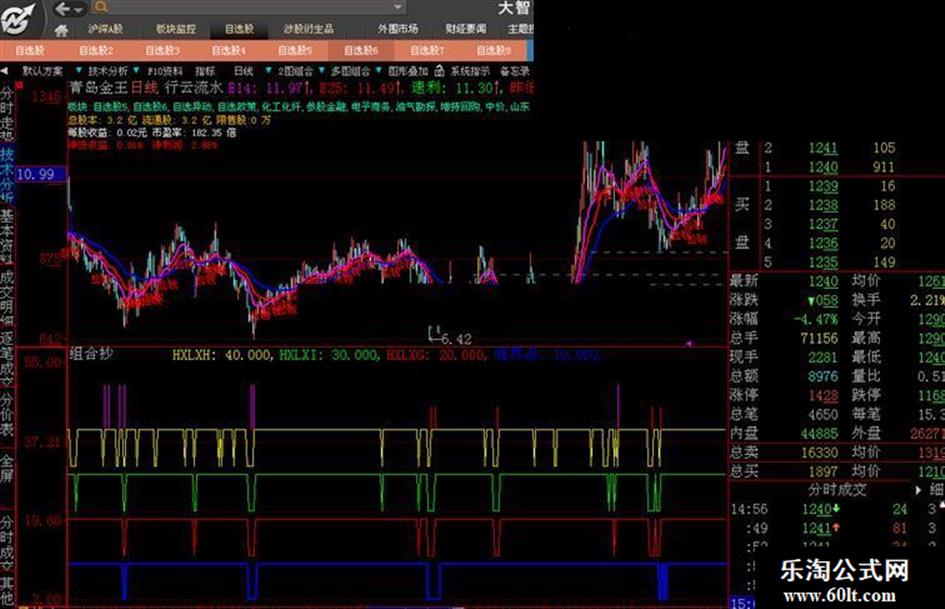Click the 系统指示 toolbar item
The width and height of the screenshot is (945, 609).
(x=470, y=71)
